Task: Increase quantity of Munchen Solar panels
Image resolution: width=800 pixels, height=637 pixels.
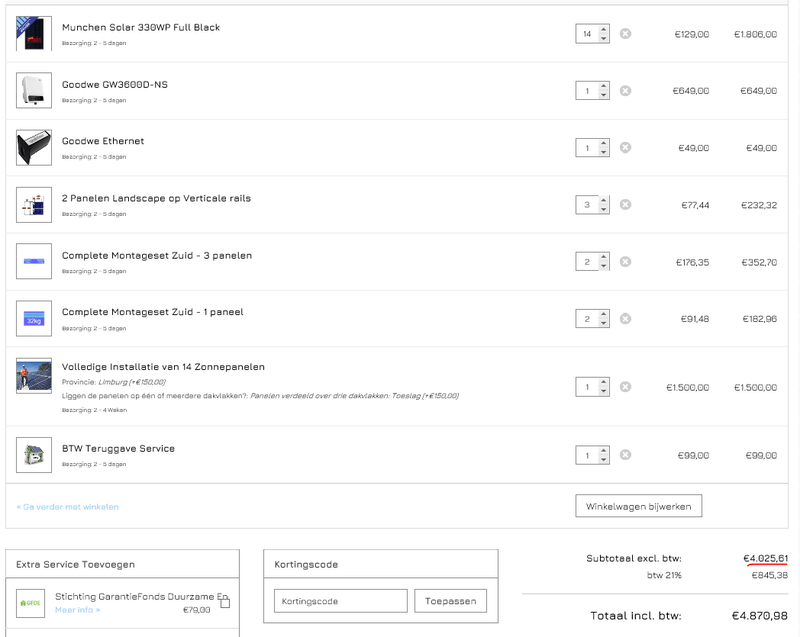Action: [603, 29]
